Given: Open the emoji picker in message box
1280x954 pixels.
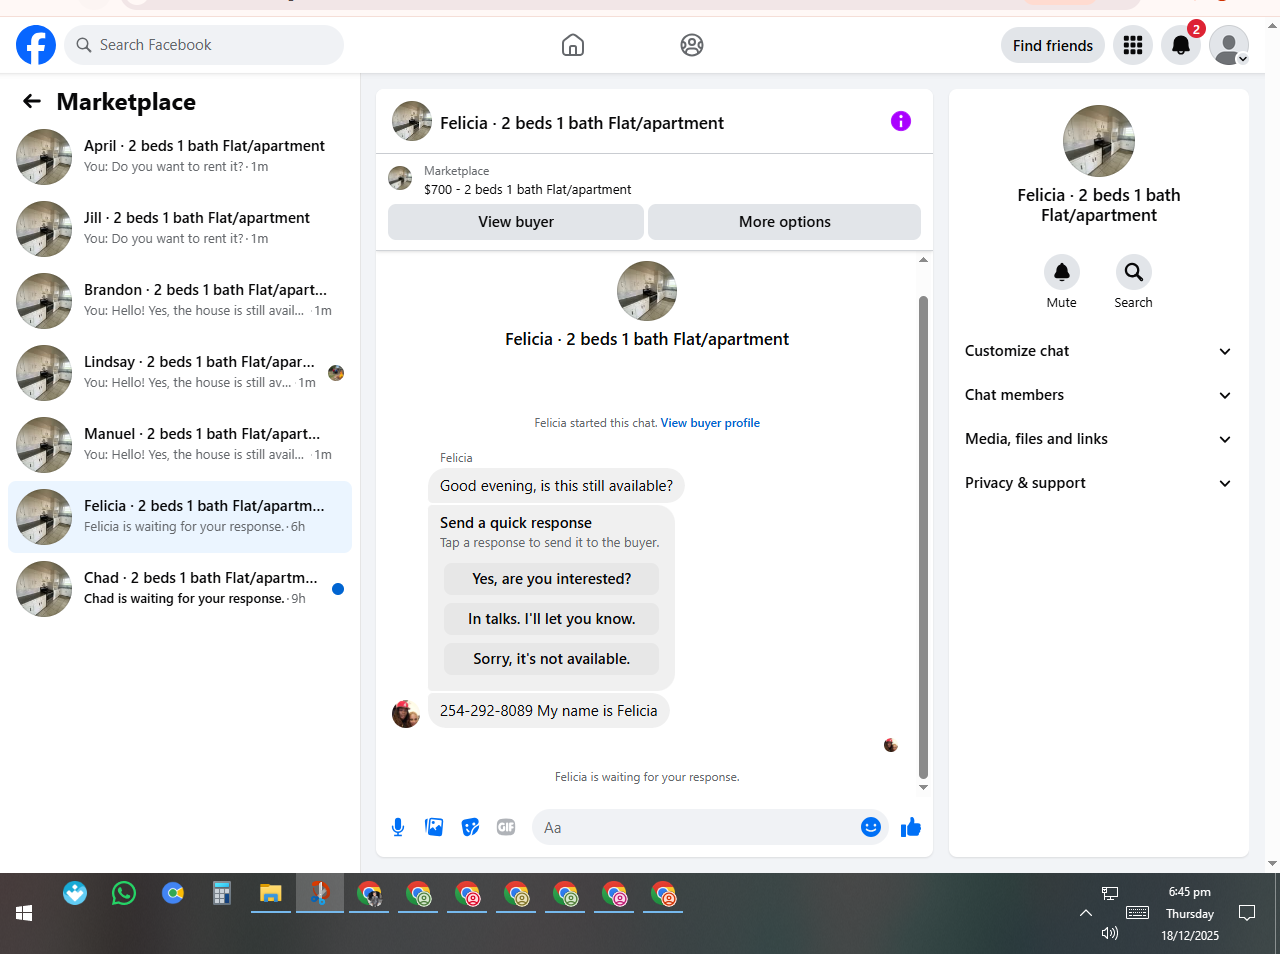Looking at the screenshot, I should 871,827.
